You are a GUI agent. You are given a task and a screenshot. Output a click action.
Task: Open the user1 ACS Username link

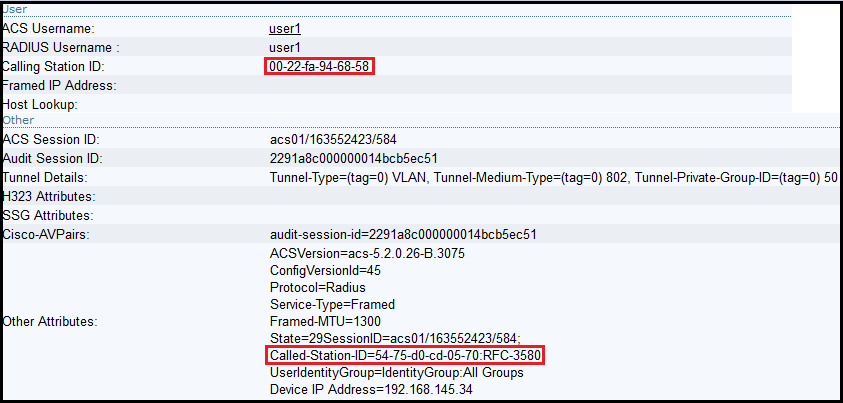click(x=285, y=28)
